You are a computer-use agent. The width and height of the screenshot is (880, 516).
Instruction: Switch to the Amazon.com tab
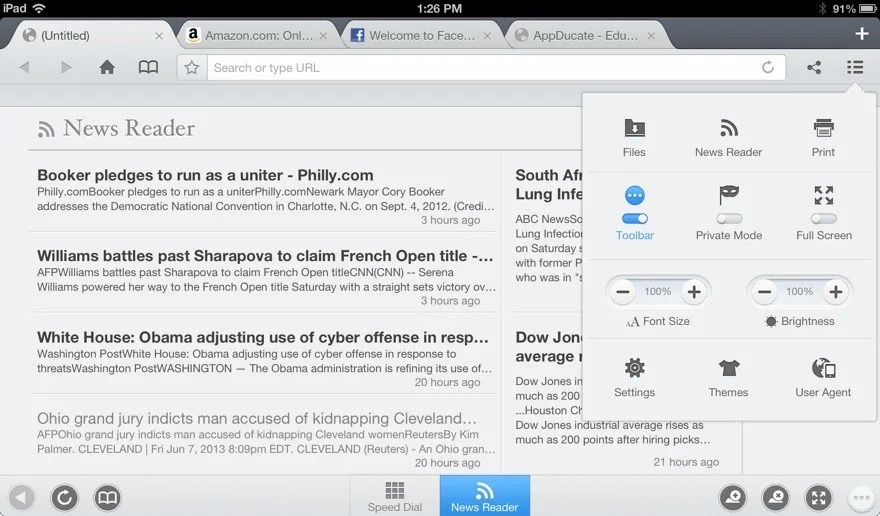[x=257, y=35]
